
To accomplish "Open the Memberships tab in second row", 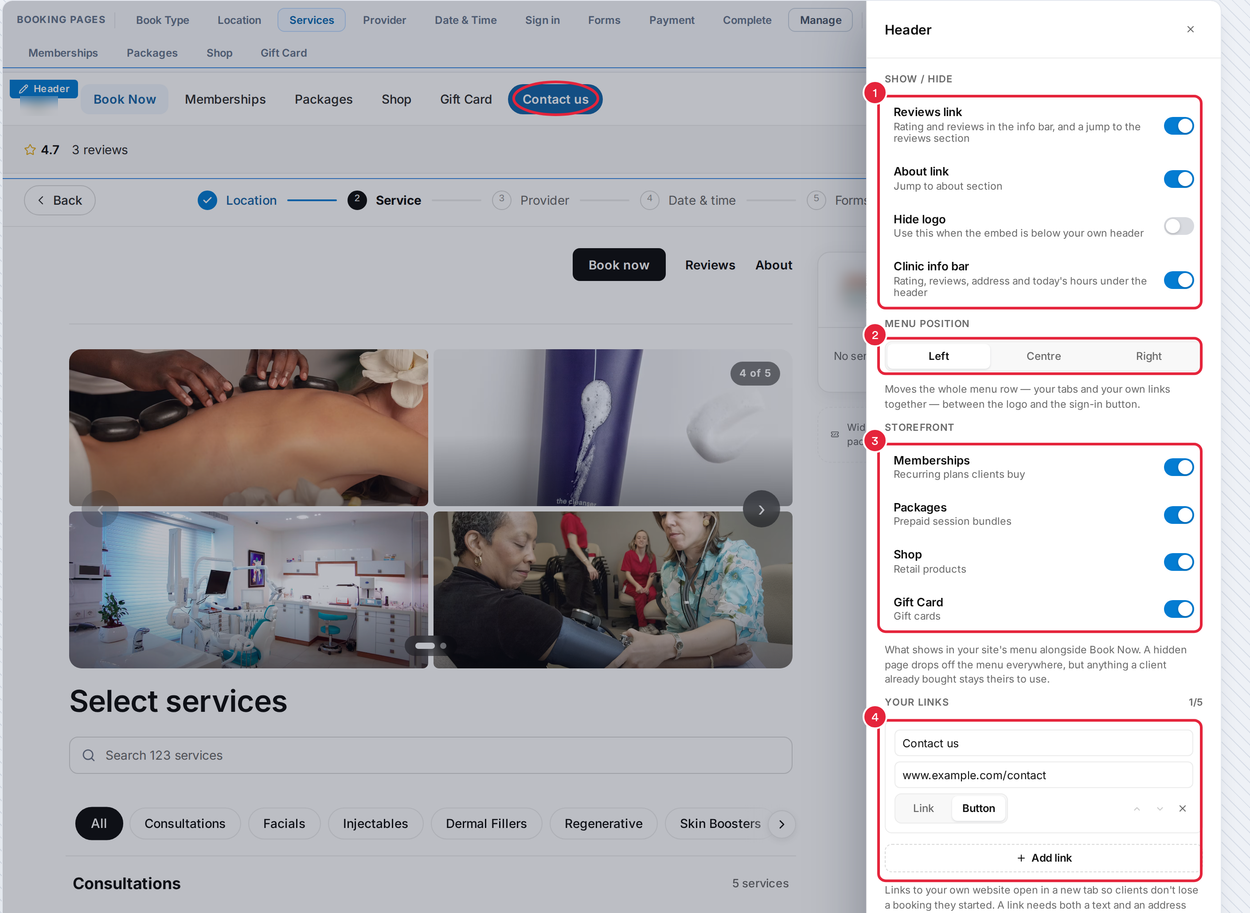I will click(x=63, y=53).
